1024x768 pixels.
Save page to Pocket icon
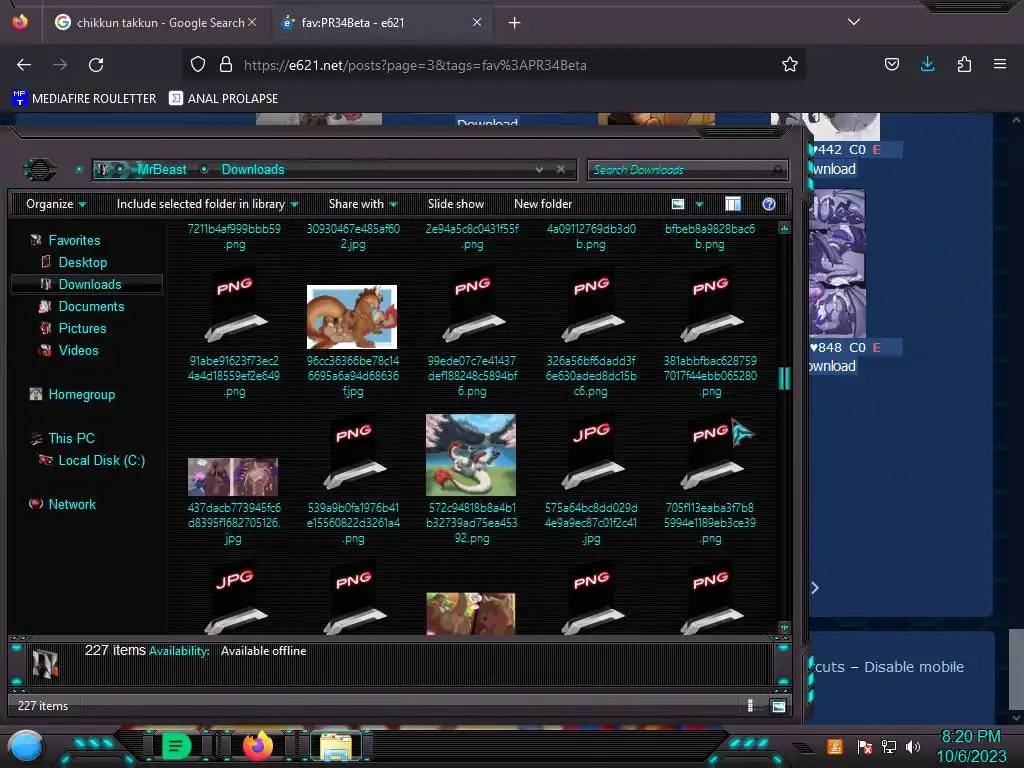tap(891, 64)
